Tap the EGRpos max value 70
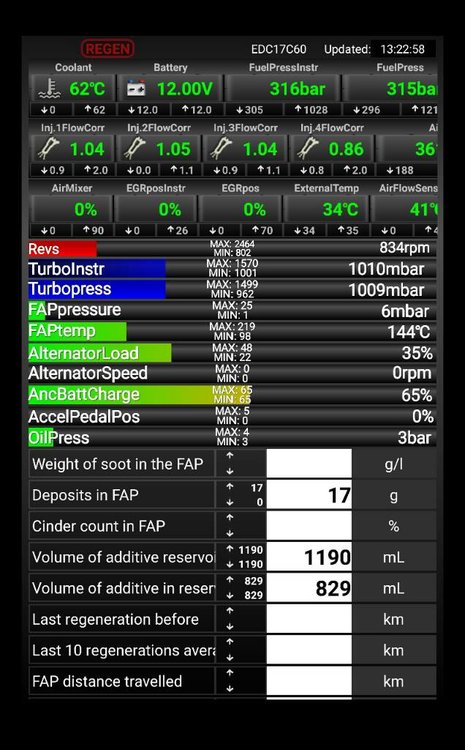Screen dimensions: 465x750 pos(262,231)
